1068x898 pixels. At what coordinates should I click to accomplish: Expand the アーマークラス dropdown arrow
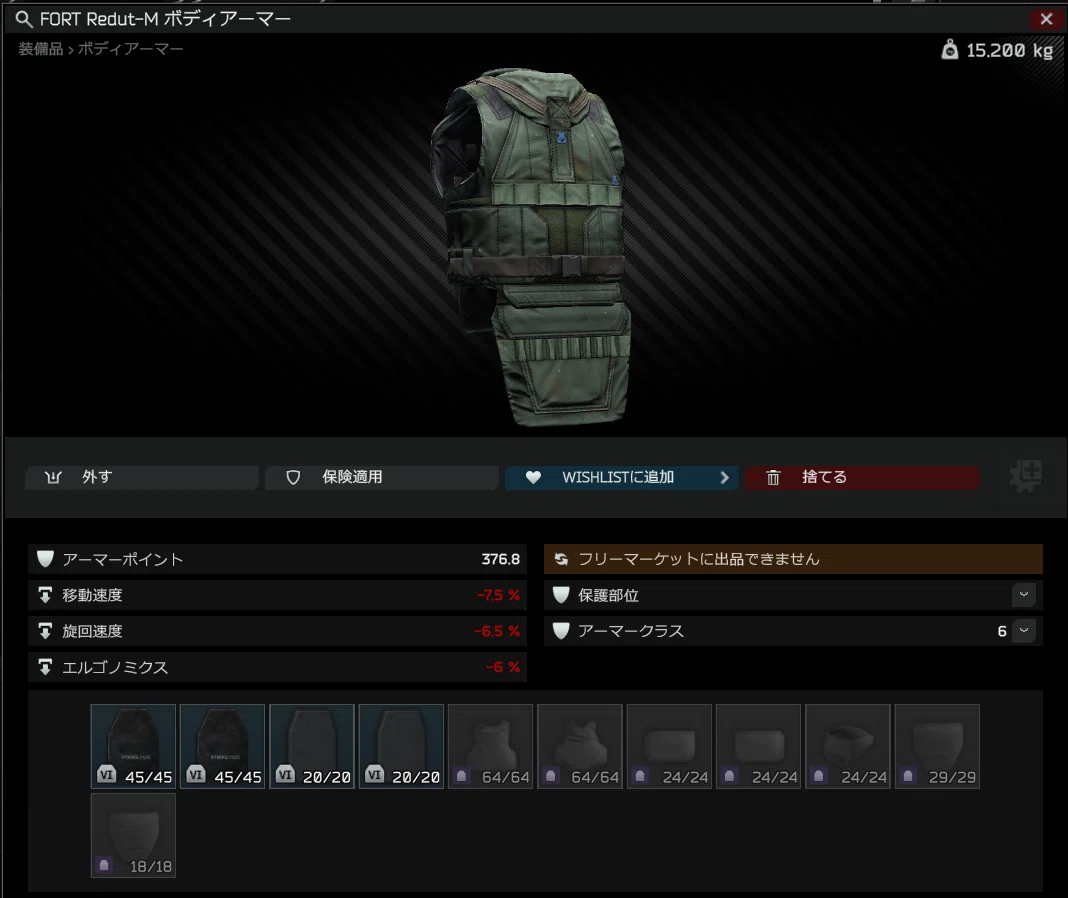coord(1024,631)
